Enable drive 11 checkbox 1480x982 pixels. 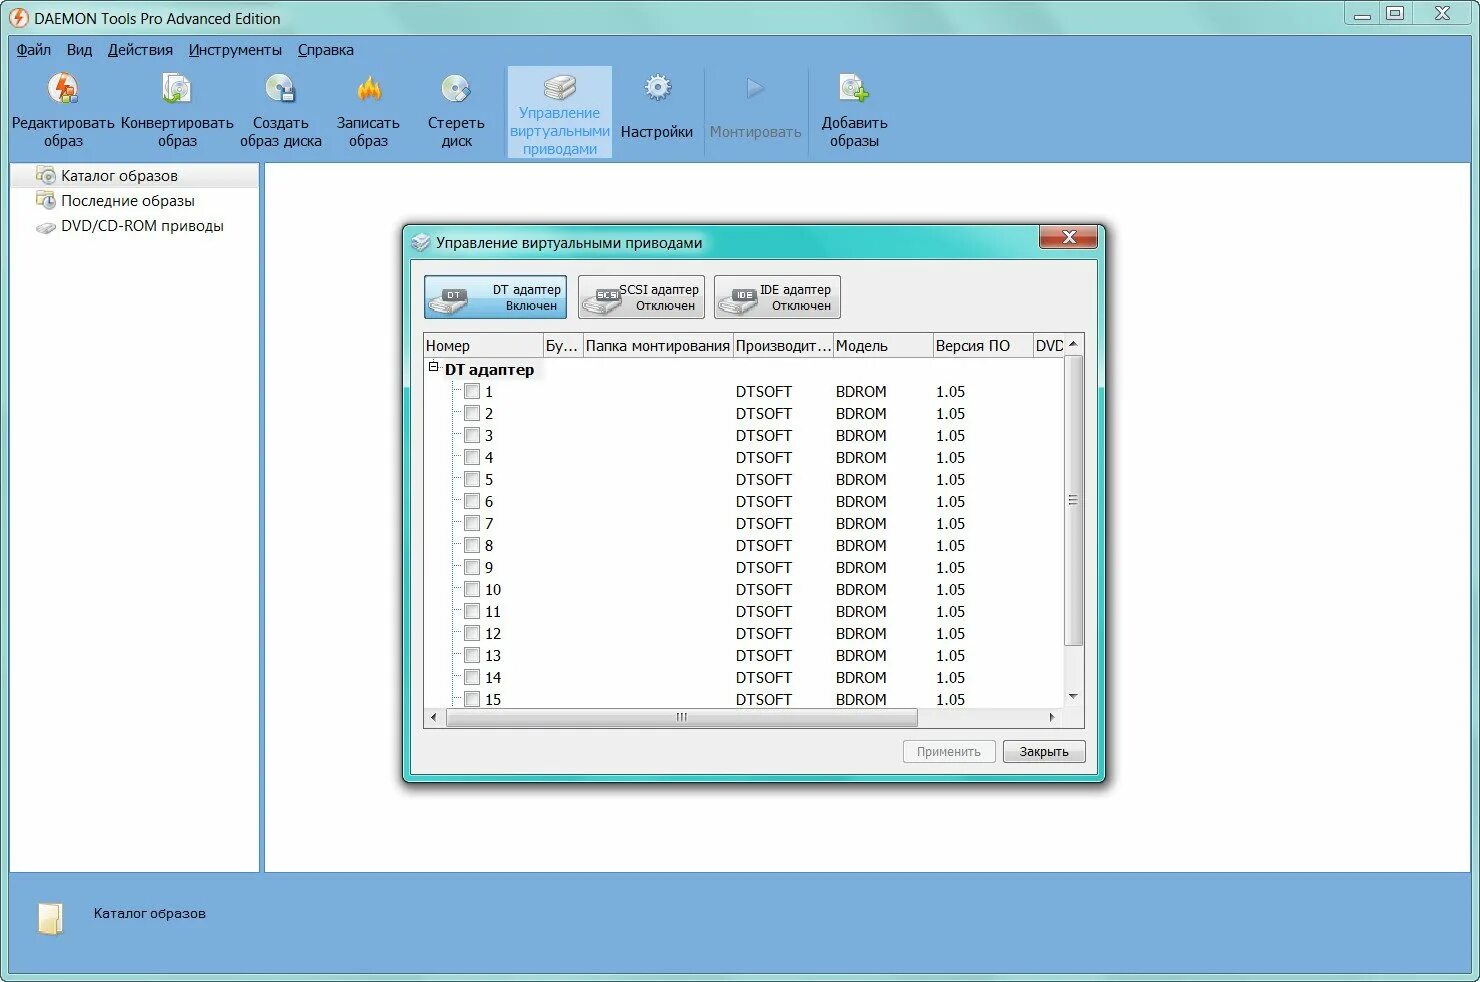pos(472,611)
